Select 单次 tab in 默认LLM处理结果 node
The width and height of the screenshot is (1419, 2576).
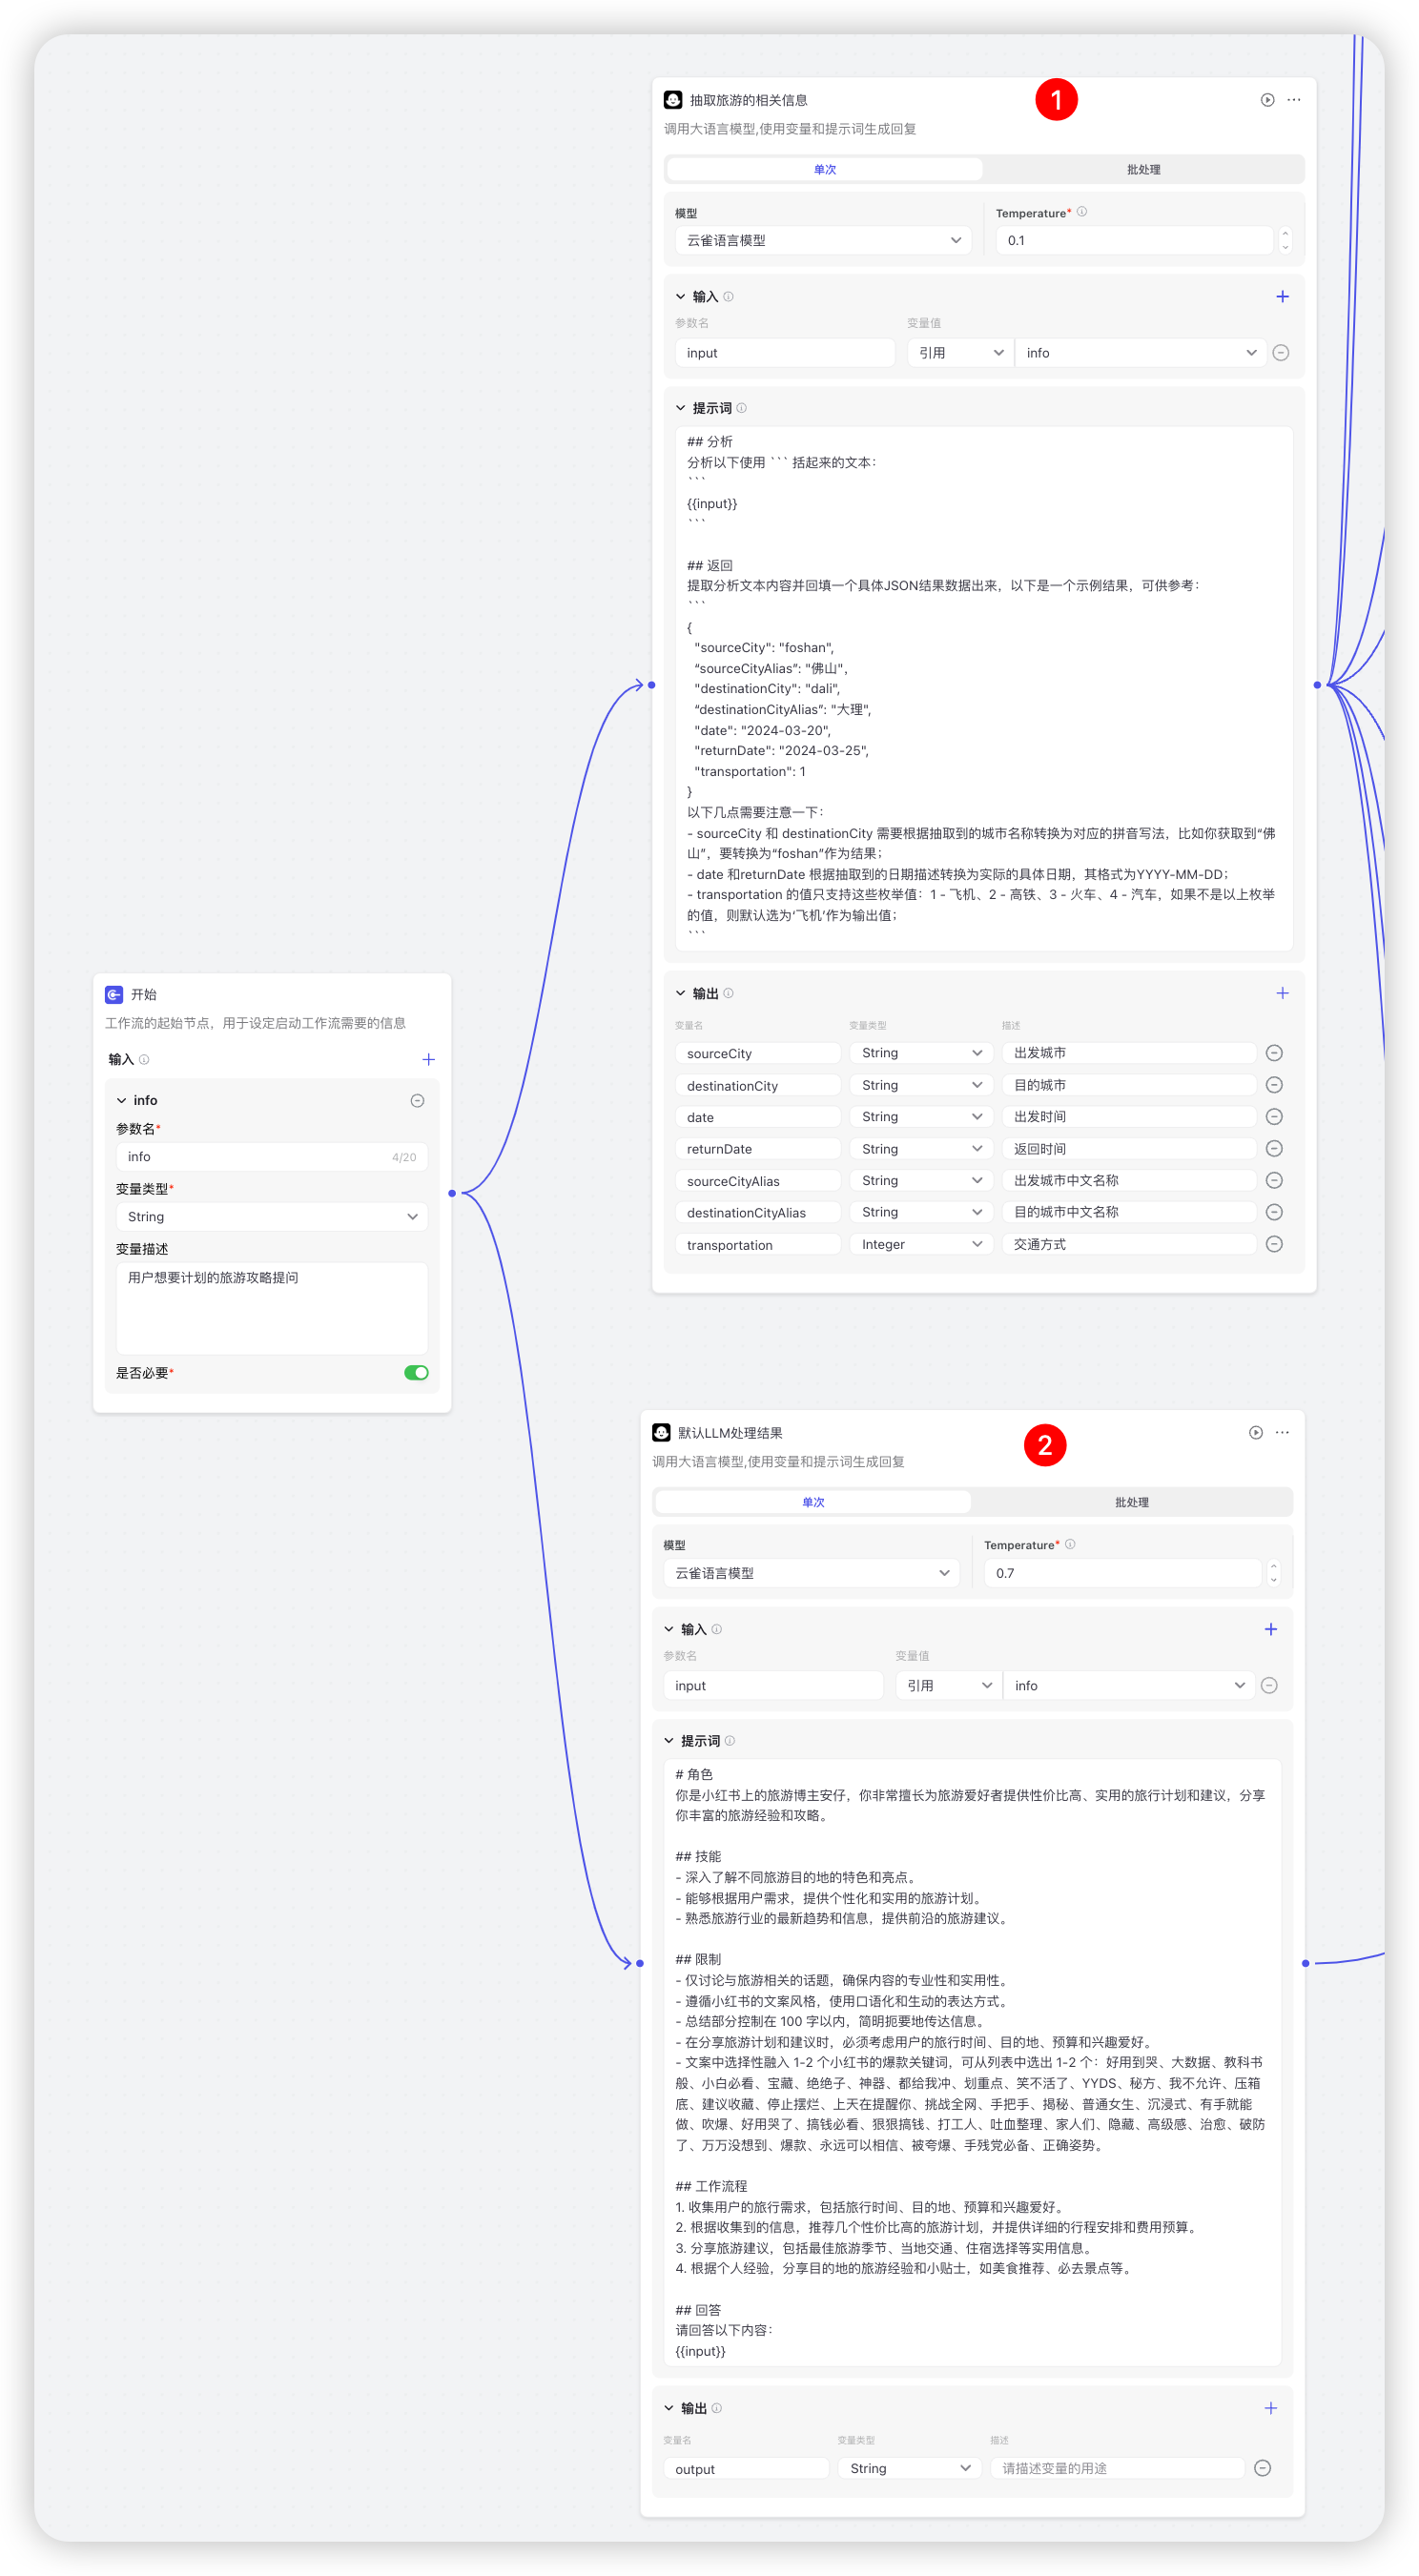[x=813, y=1502]
